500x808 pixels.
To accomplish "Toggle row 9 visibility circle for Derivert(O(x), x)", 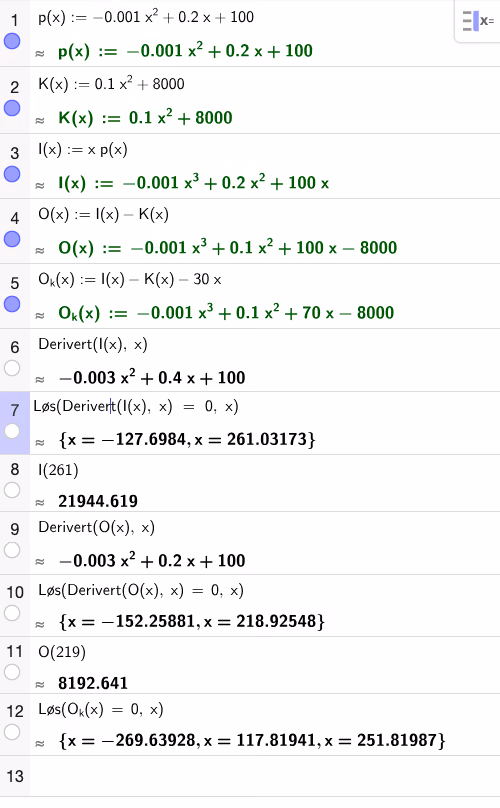I will (12, 550).
